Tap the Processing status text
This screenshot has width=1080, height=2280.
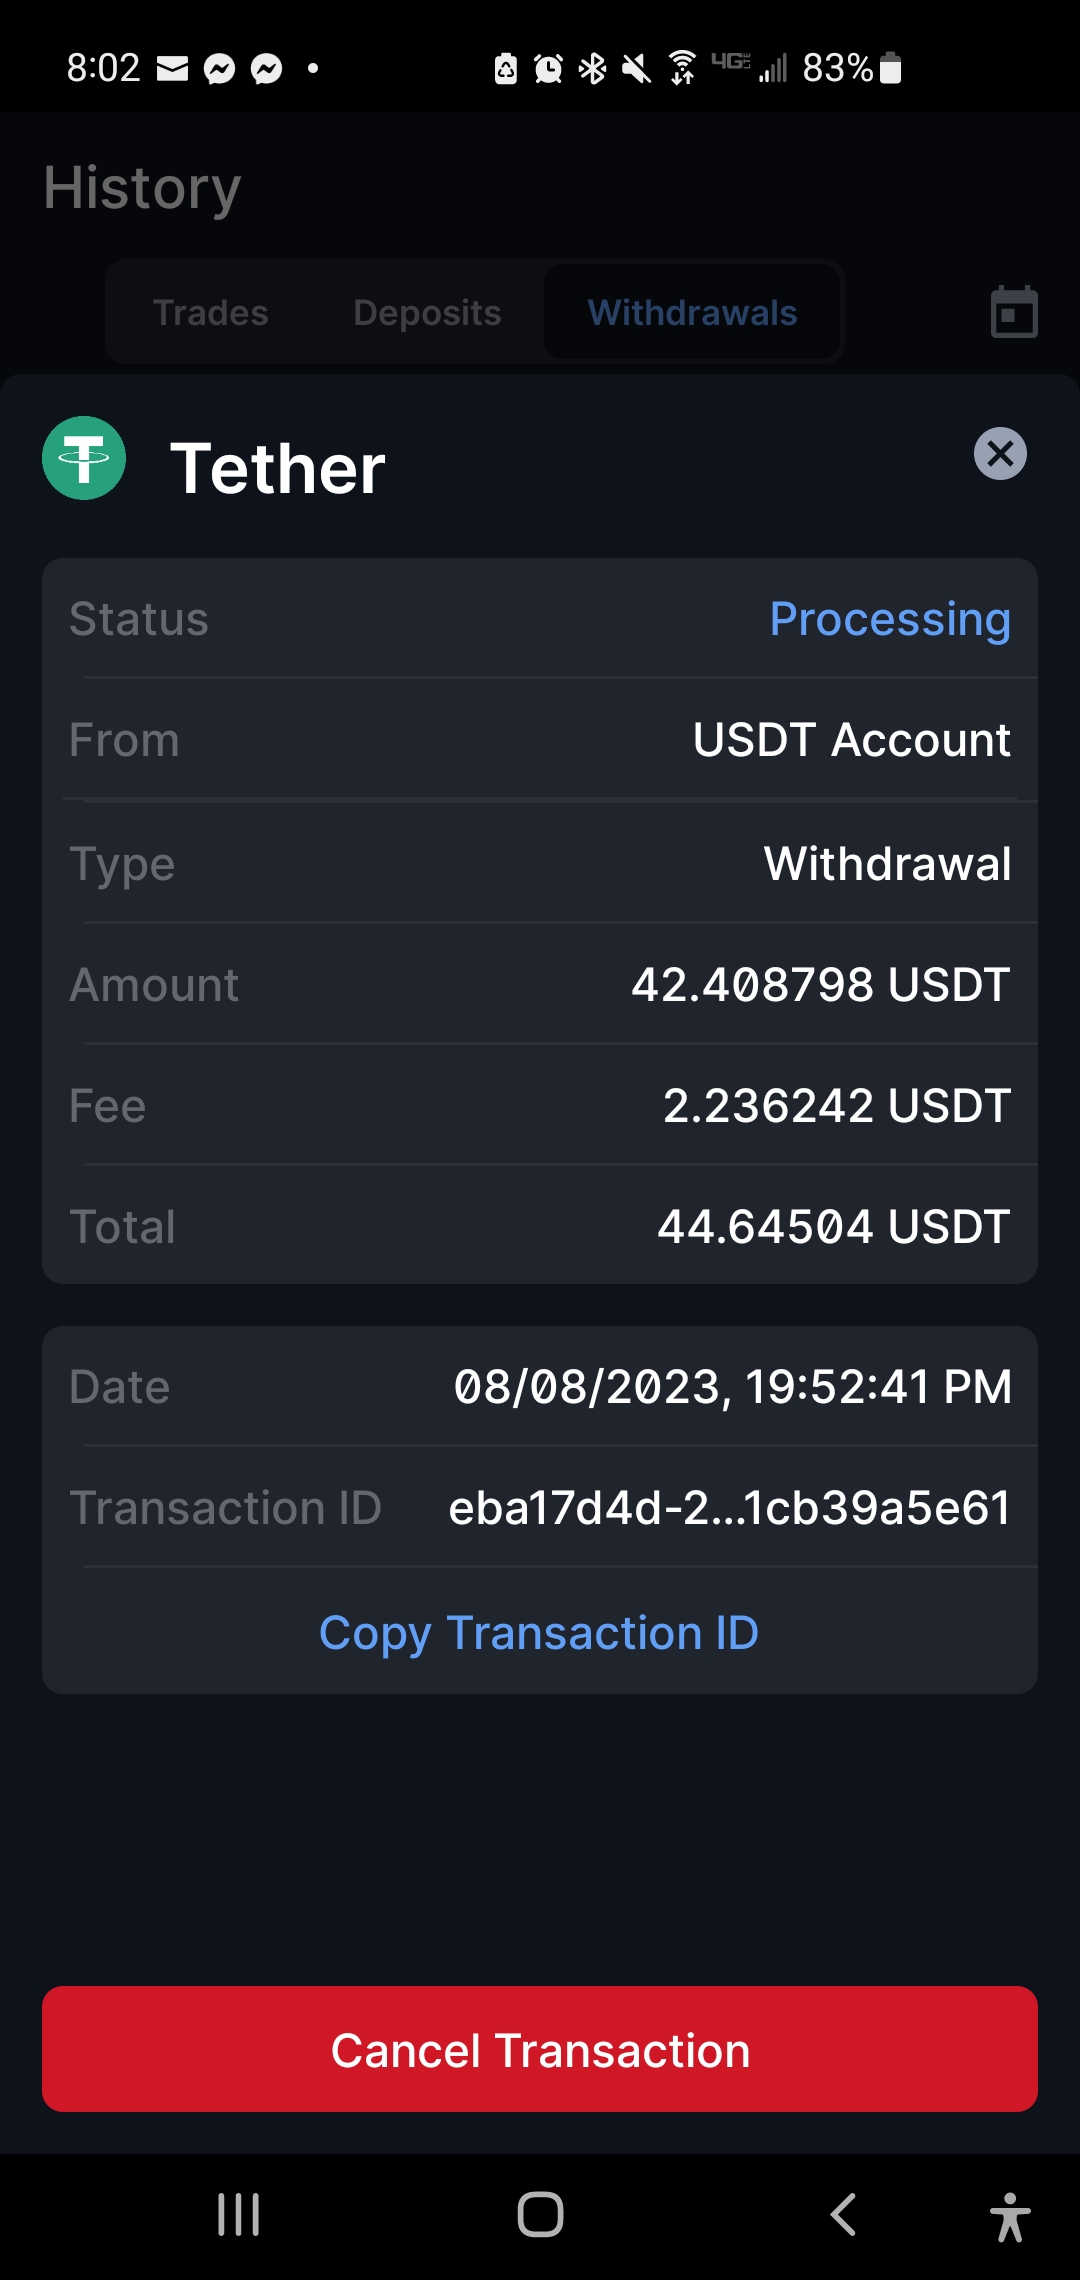[889, 619]
